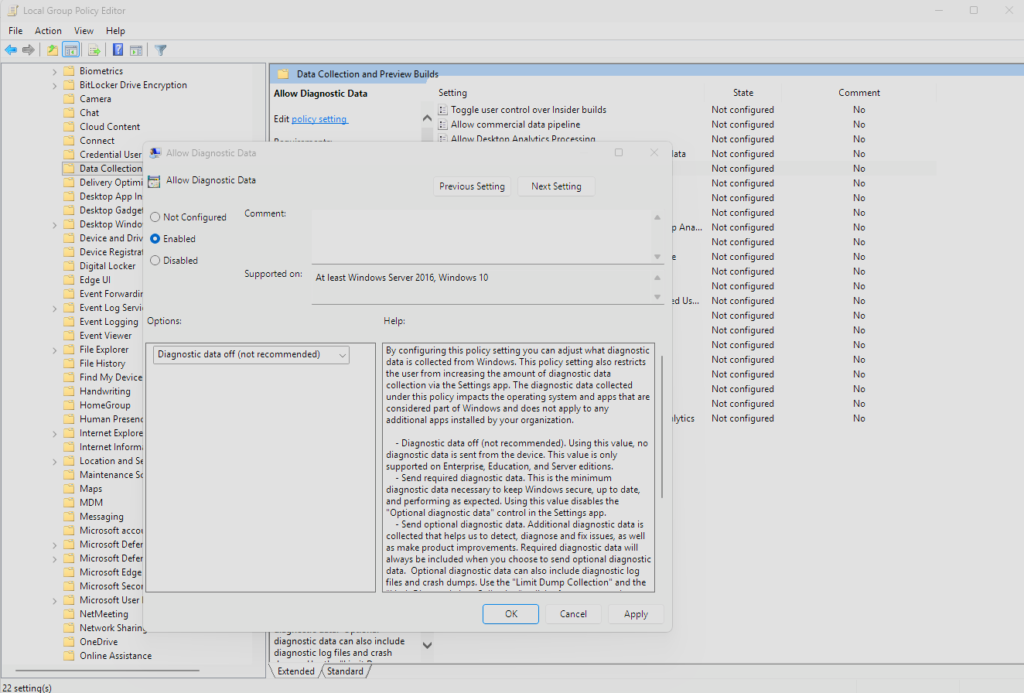The image size is (1024, 693).
Task: Click the tree pane horizontal scrollbar
Action: (x=106, y=670)
